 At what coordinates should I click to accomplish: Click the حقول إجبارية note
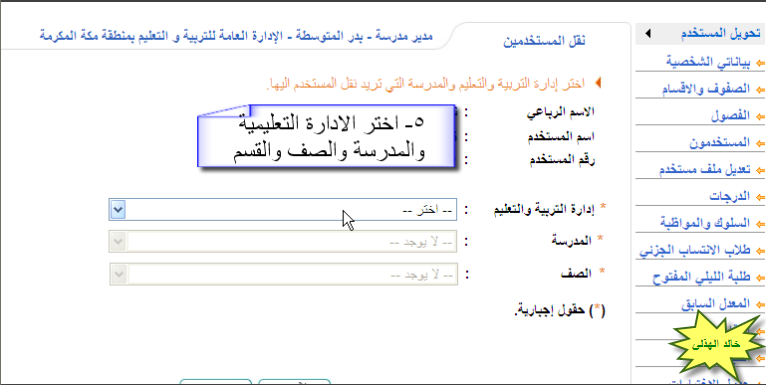point(559,311)
